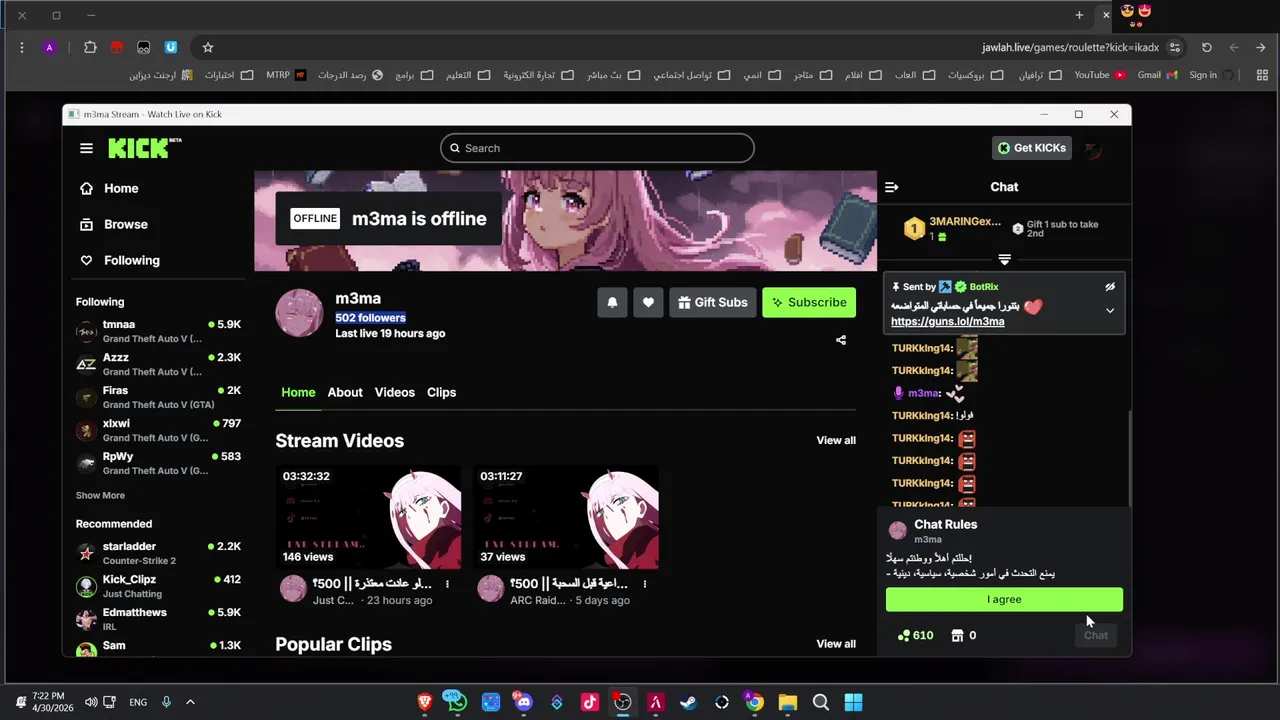The image size is (1280, 720).
Task: Expand the gift leaderboard collapse handle
Action: (x=1004, y=259)
